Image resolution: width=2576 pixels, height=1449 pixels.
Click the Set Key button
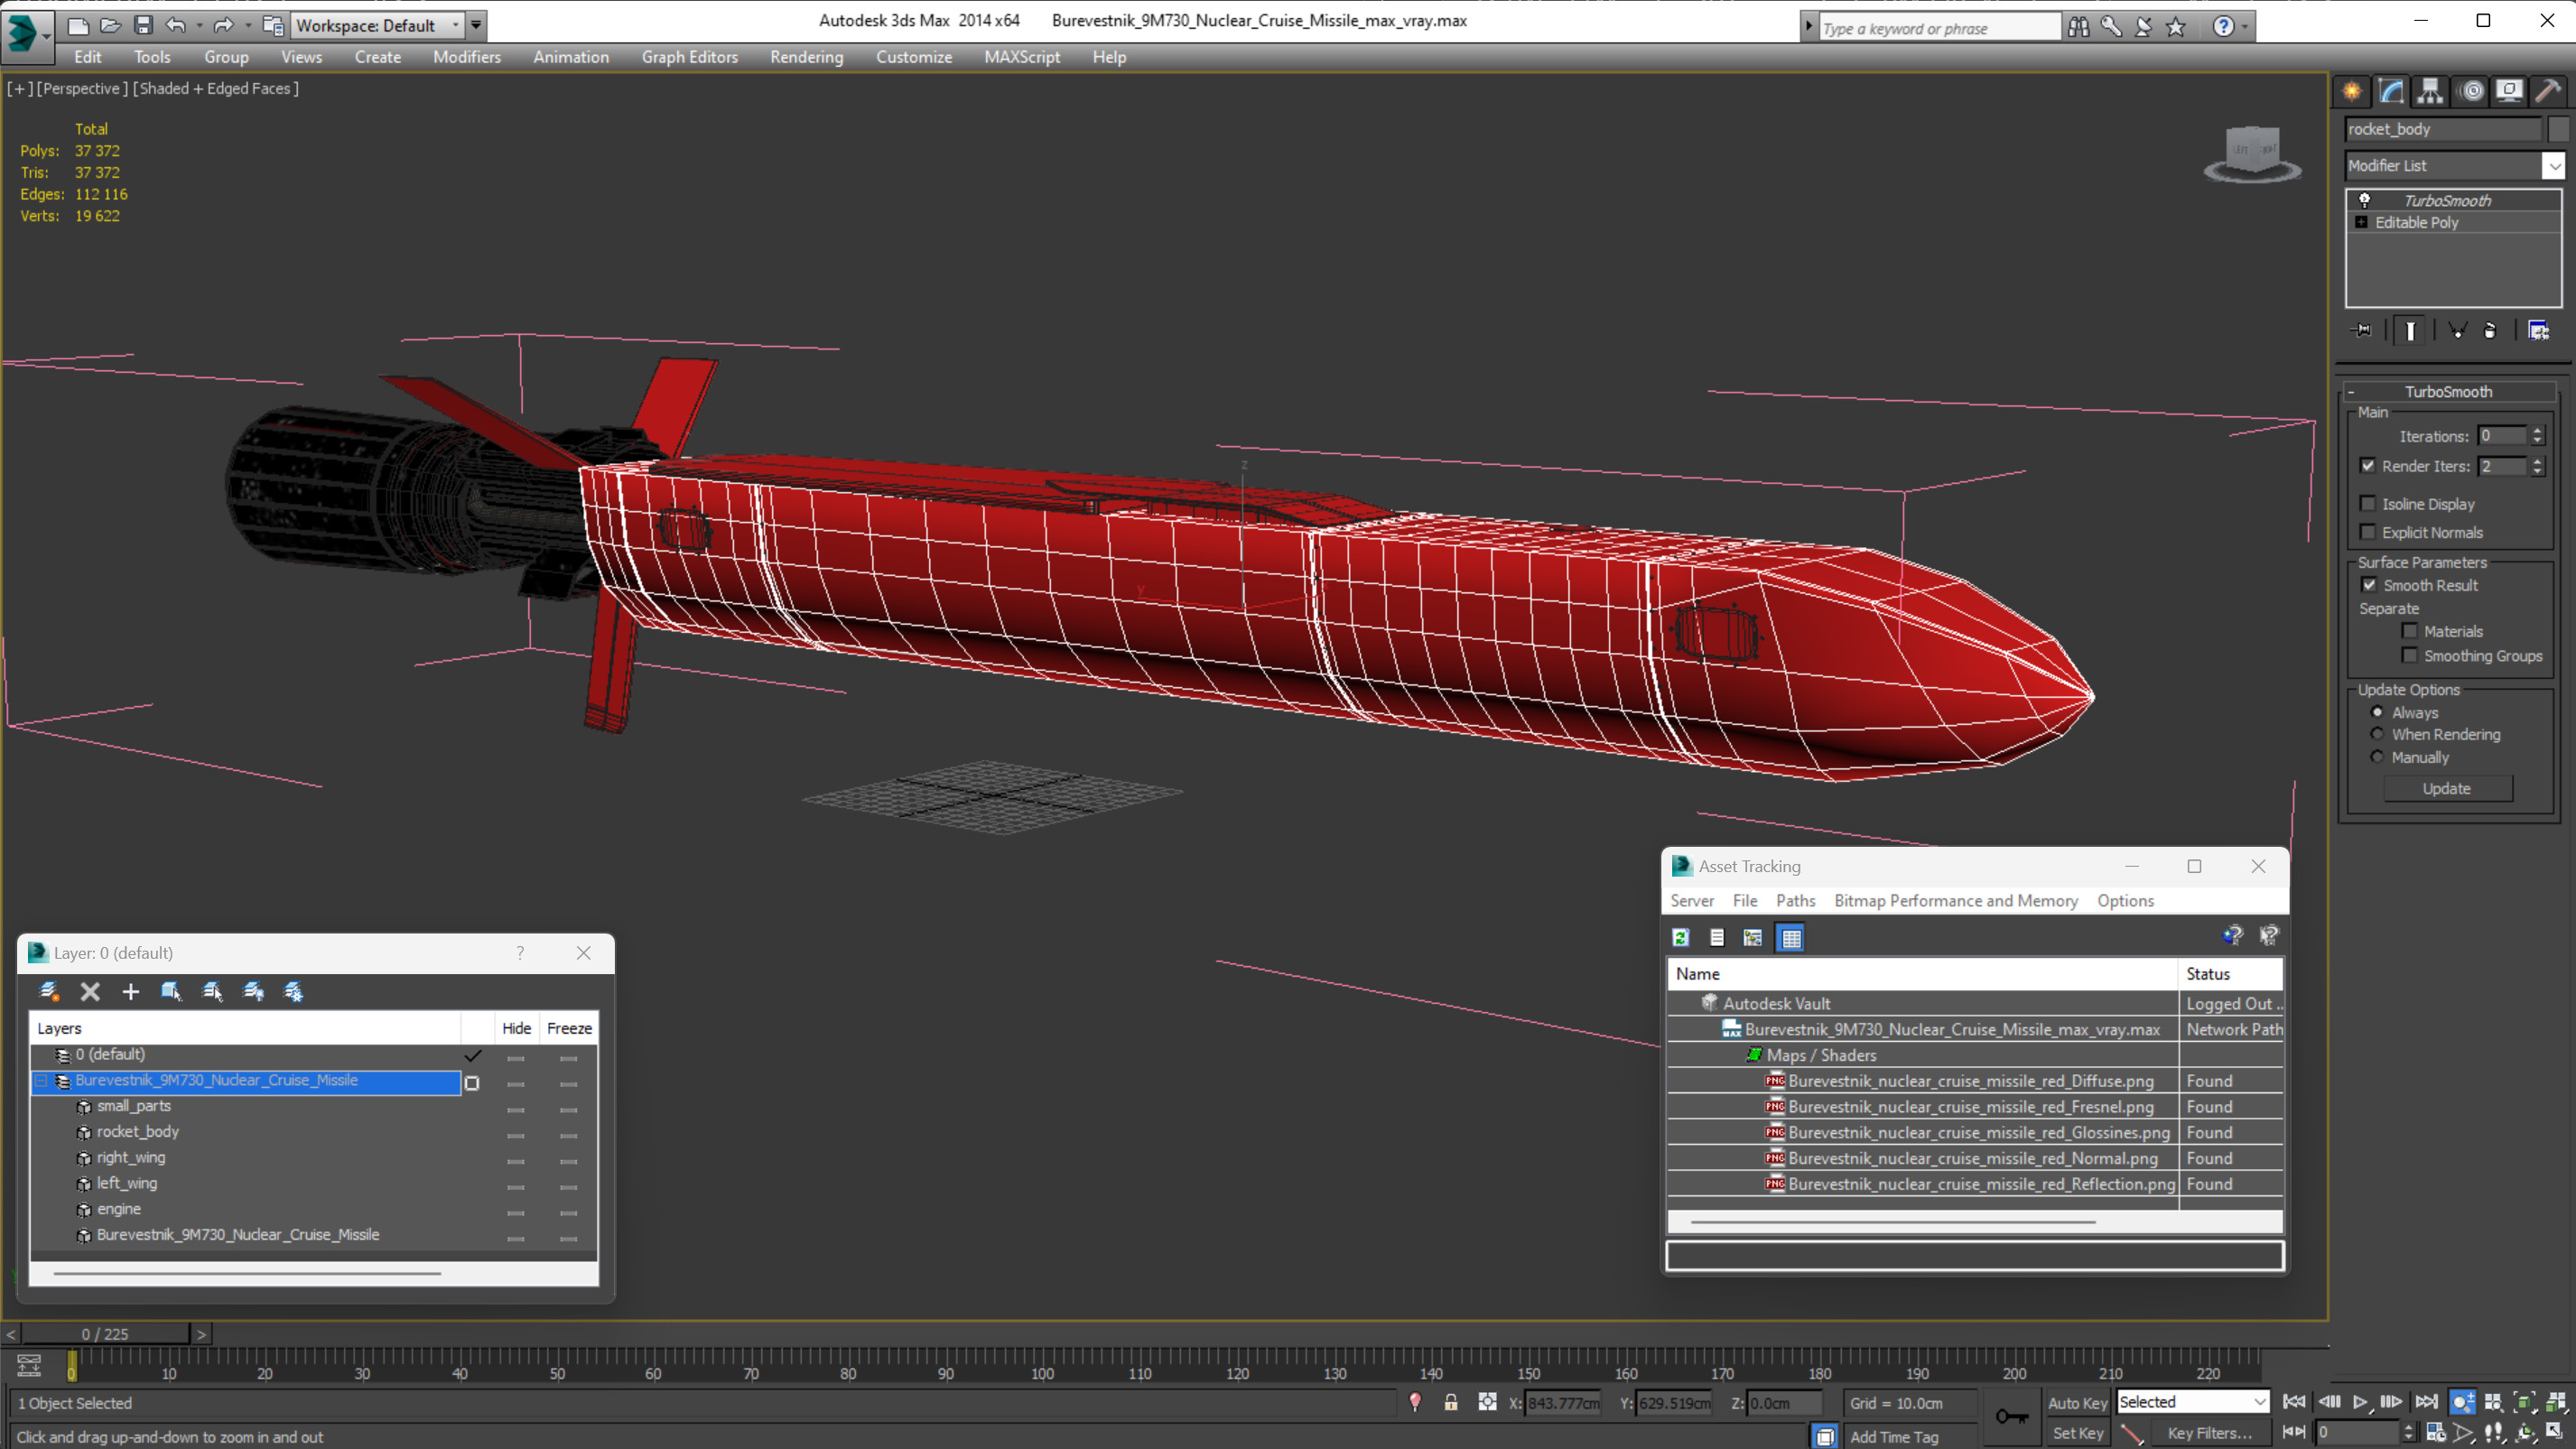(2076, 1433)
